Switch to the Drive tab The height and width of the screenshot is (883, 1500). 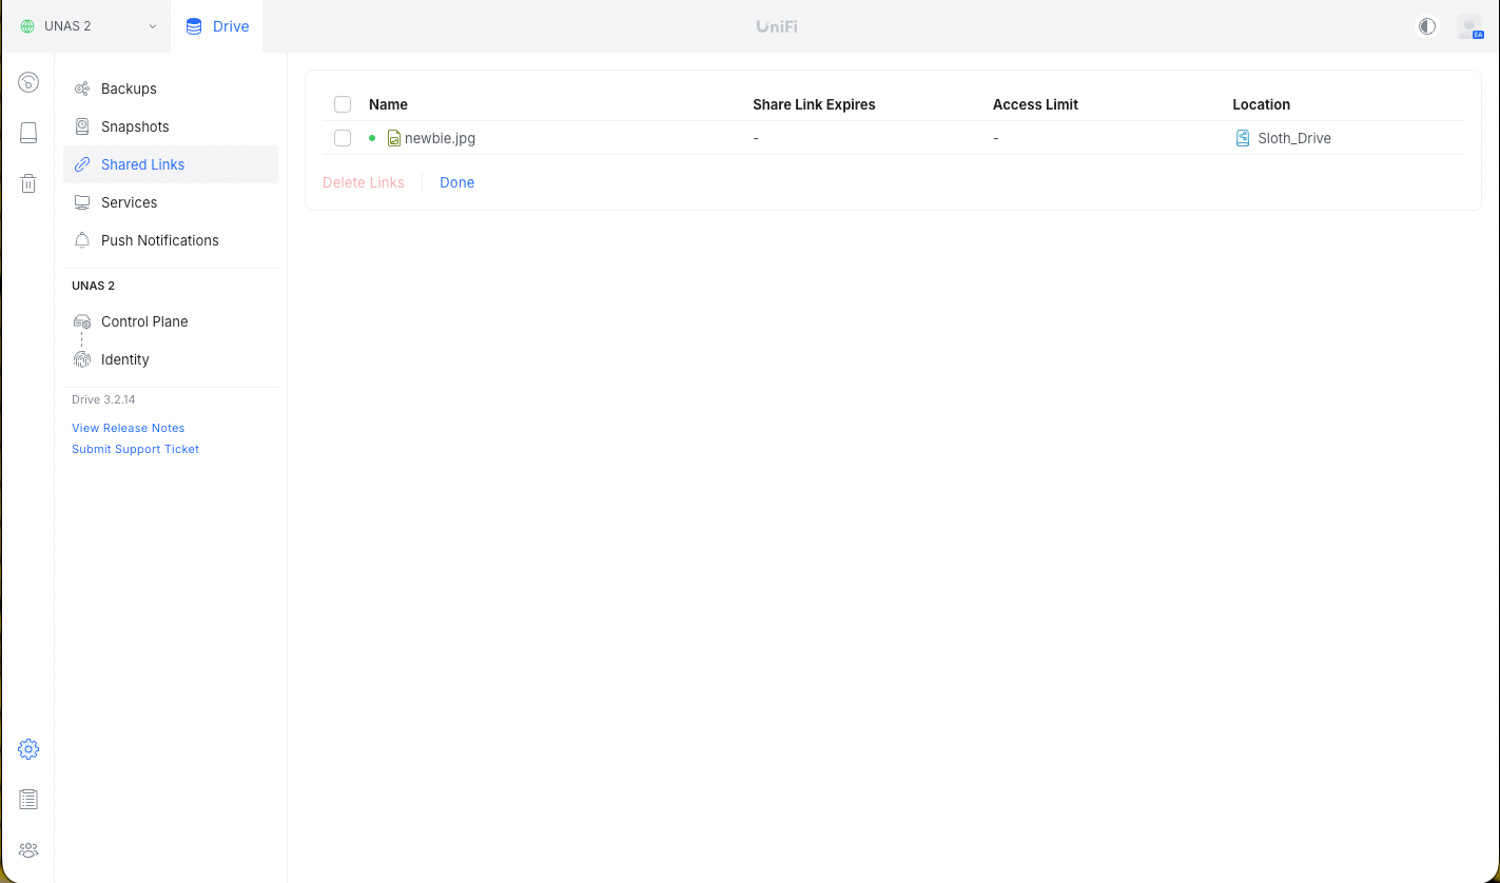(217, 26)
